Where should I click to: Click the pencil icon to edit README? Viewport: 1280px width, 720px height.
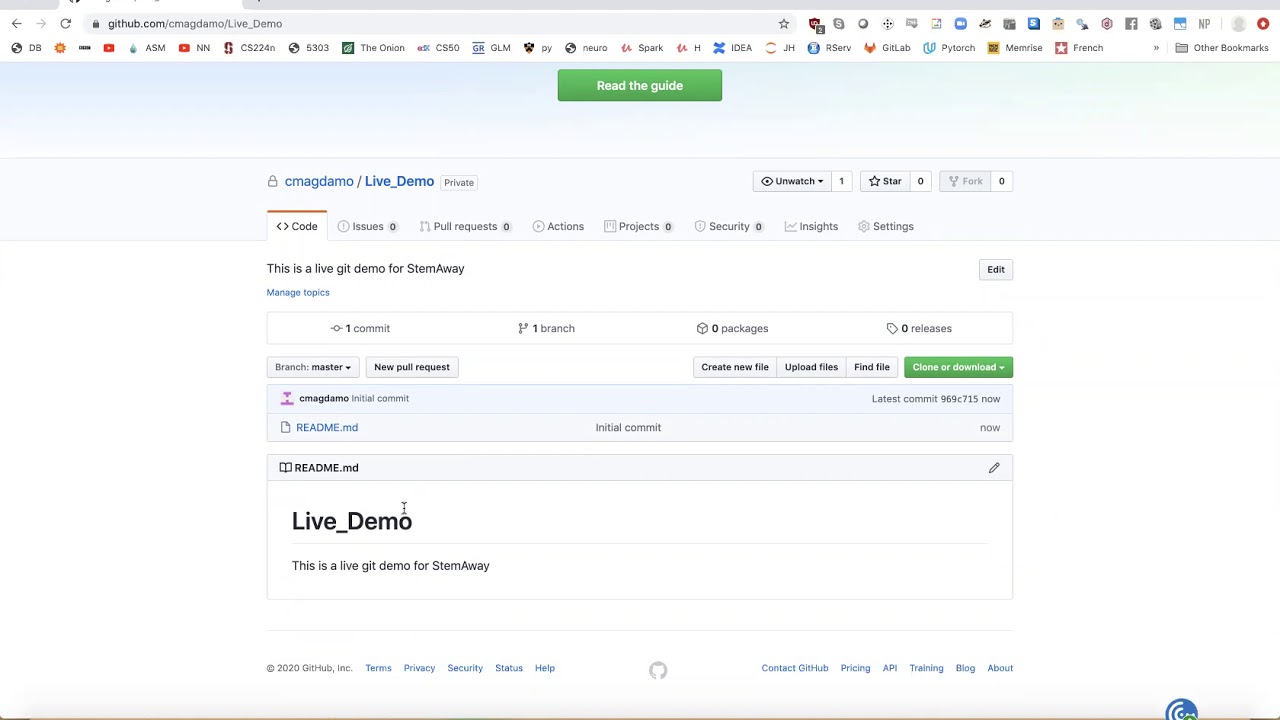(x=994, y=468)
